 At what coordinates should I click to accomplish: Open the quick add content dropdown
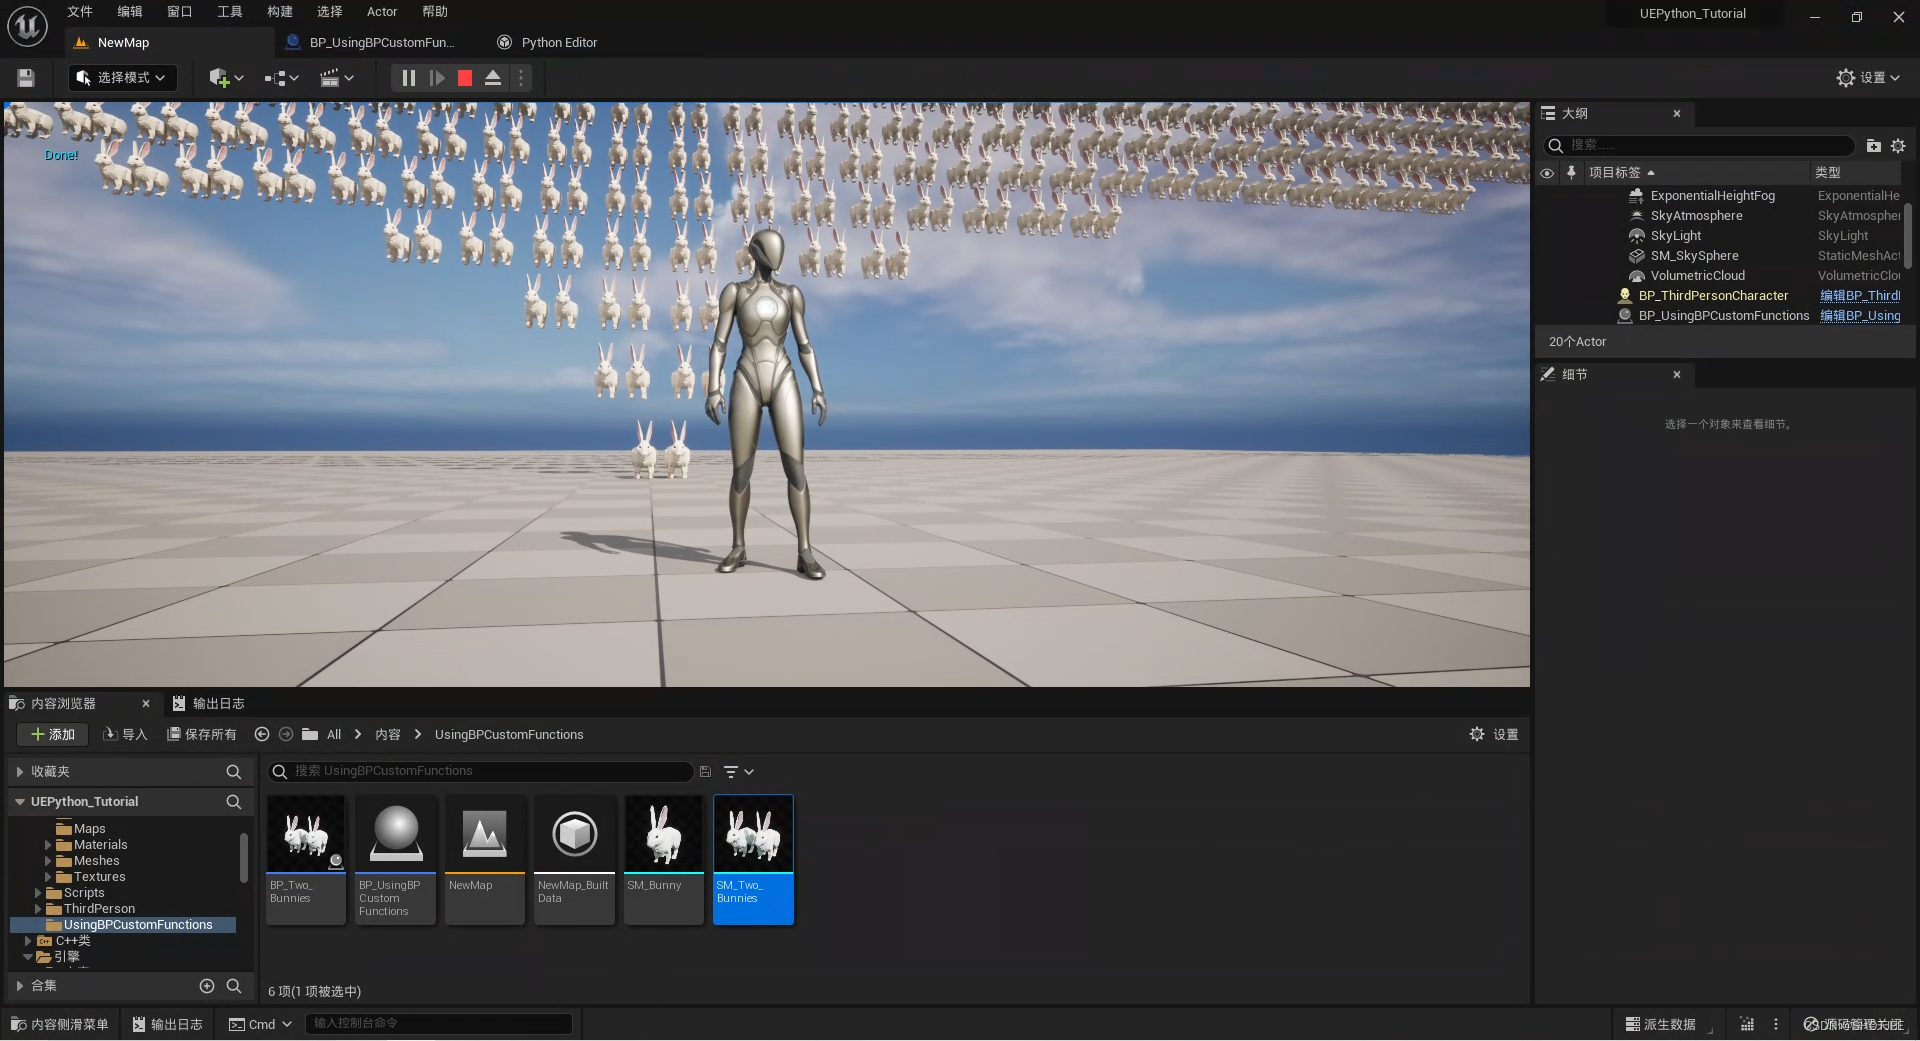click(x=226, y=78)
